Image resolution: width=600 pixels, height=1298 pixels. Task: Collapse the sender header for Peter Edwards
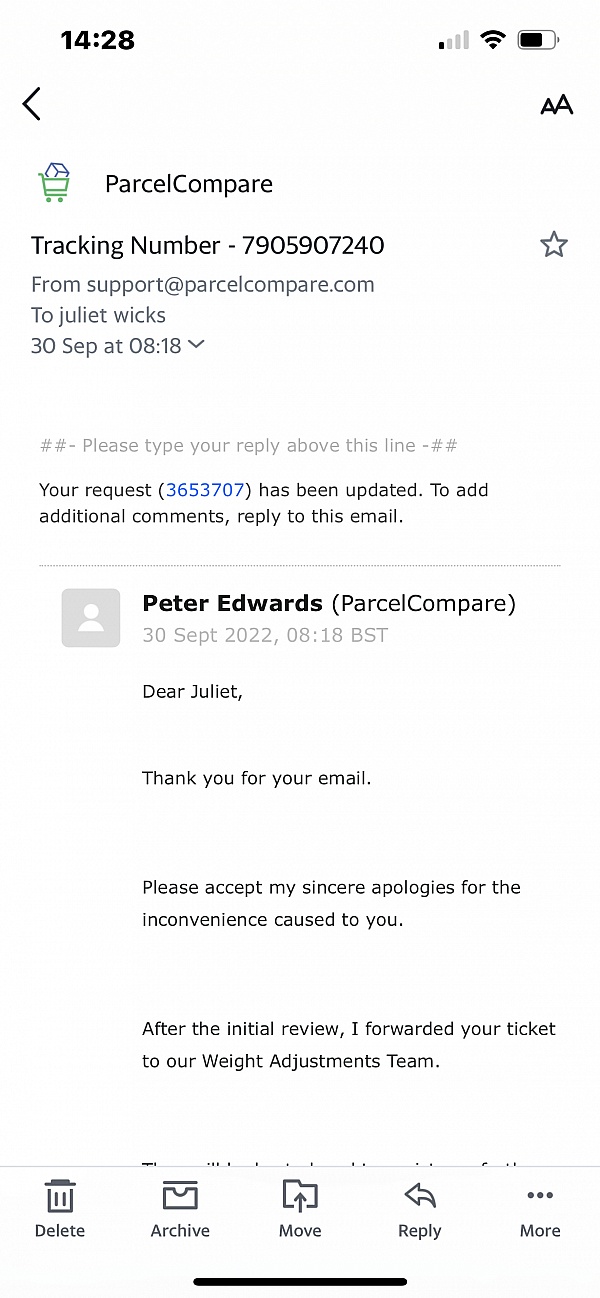click(231, 603)
